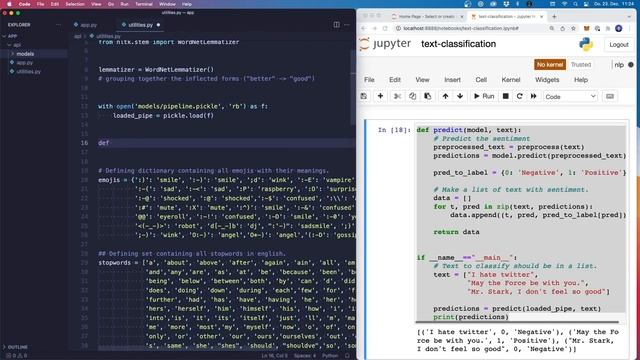The image size is (640, 360).
Task: Close the text-classification browser tab
Action: point(541,16)
